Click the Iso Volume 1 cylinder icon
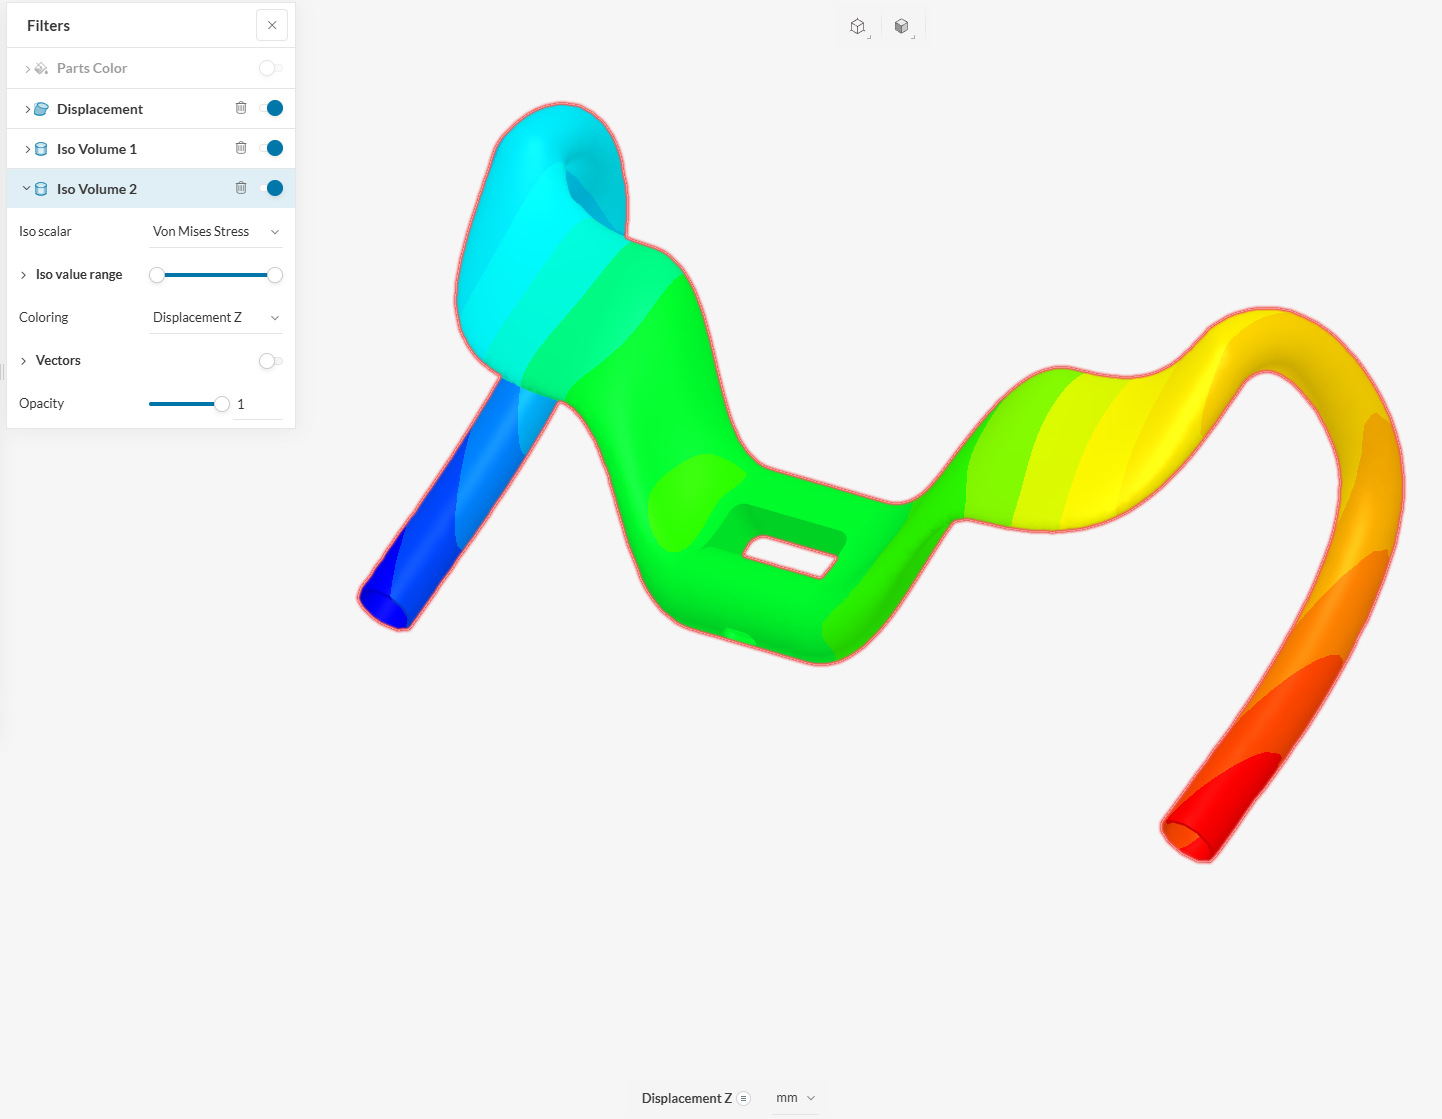This screenshot has width=1442, height=1119. [41, 149]
